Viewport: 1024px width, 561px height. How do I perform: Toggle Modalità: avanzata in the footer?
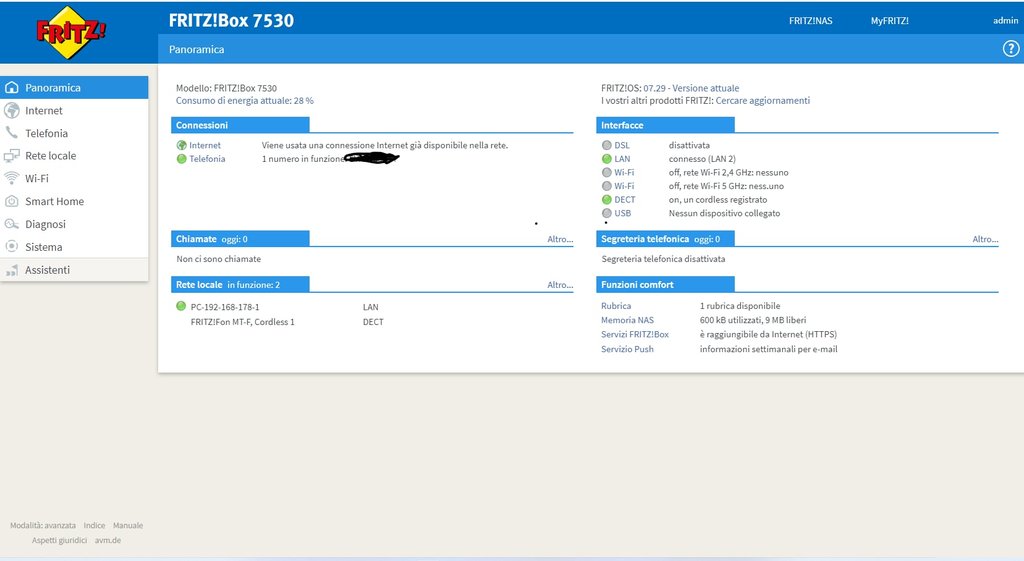tap(43, 525)
